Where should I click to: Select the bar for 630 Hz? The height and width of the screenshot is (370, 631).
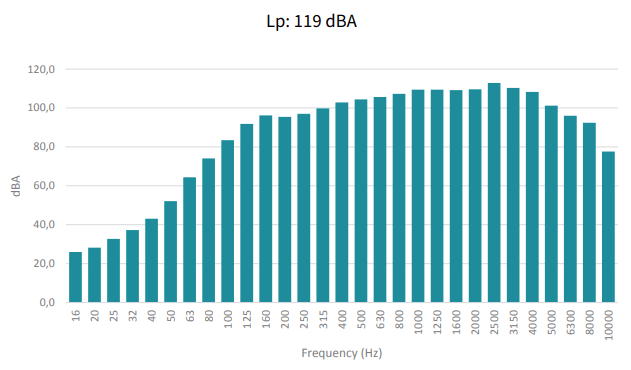point(380,200)
